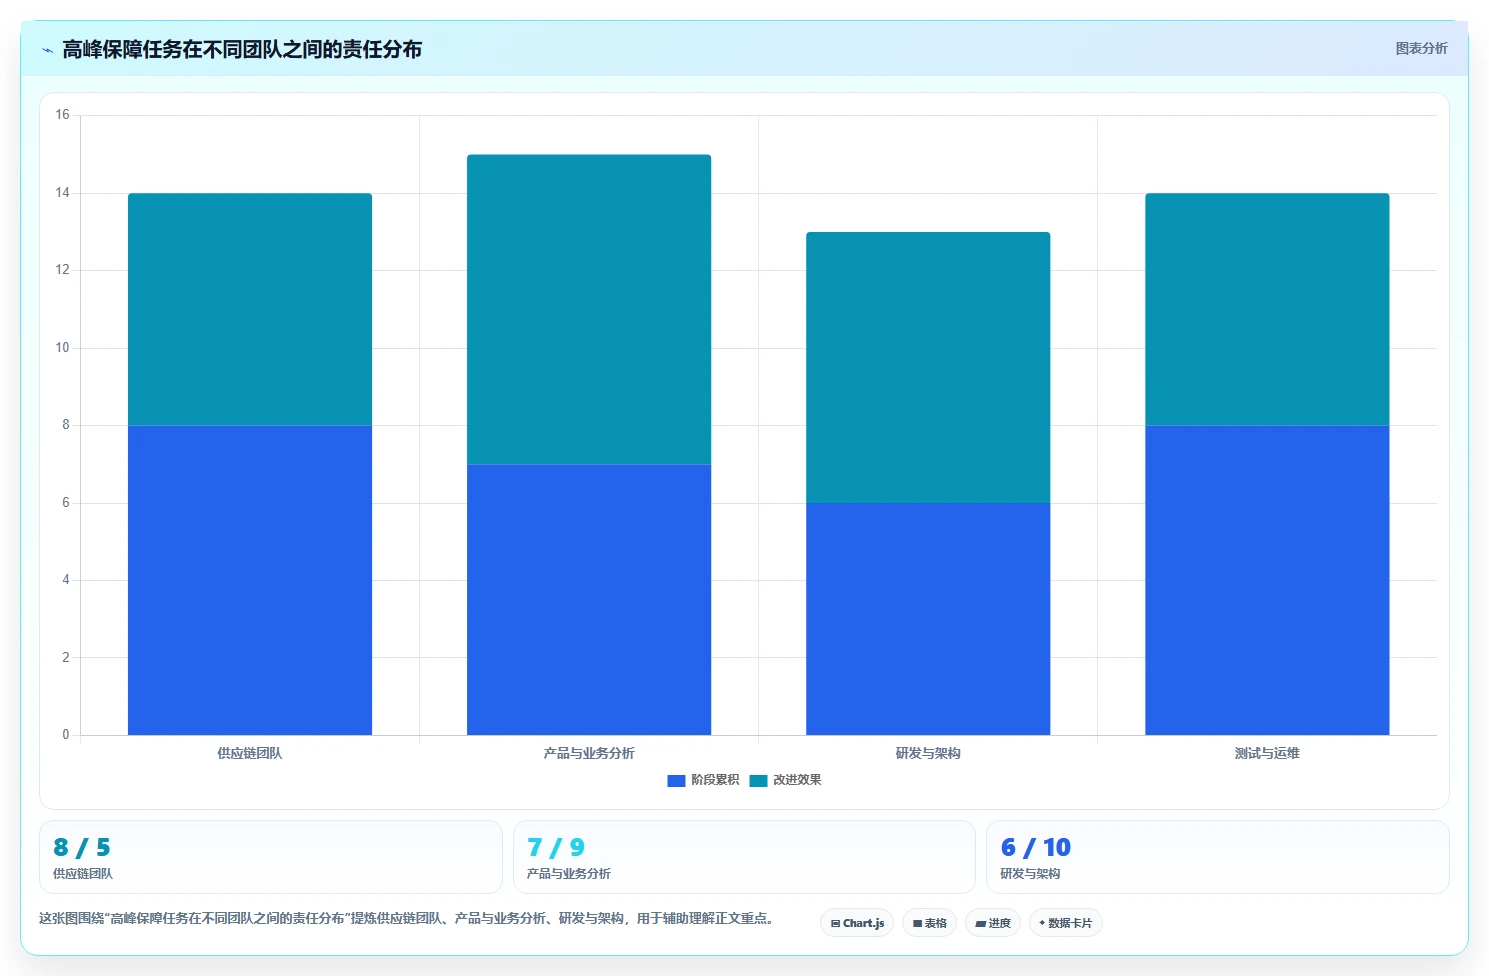Click the y-axis value 16

point(62,115)
